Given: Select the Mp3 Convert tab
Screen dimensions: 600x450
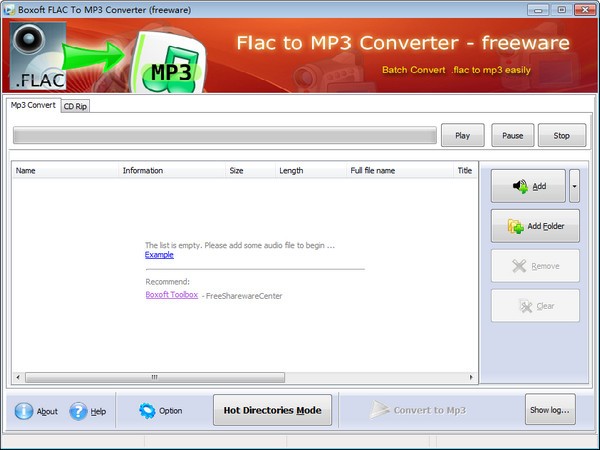Looking at the screenshot, I should [33, 105].
